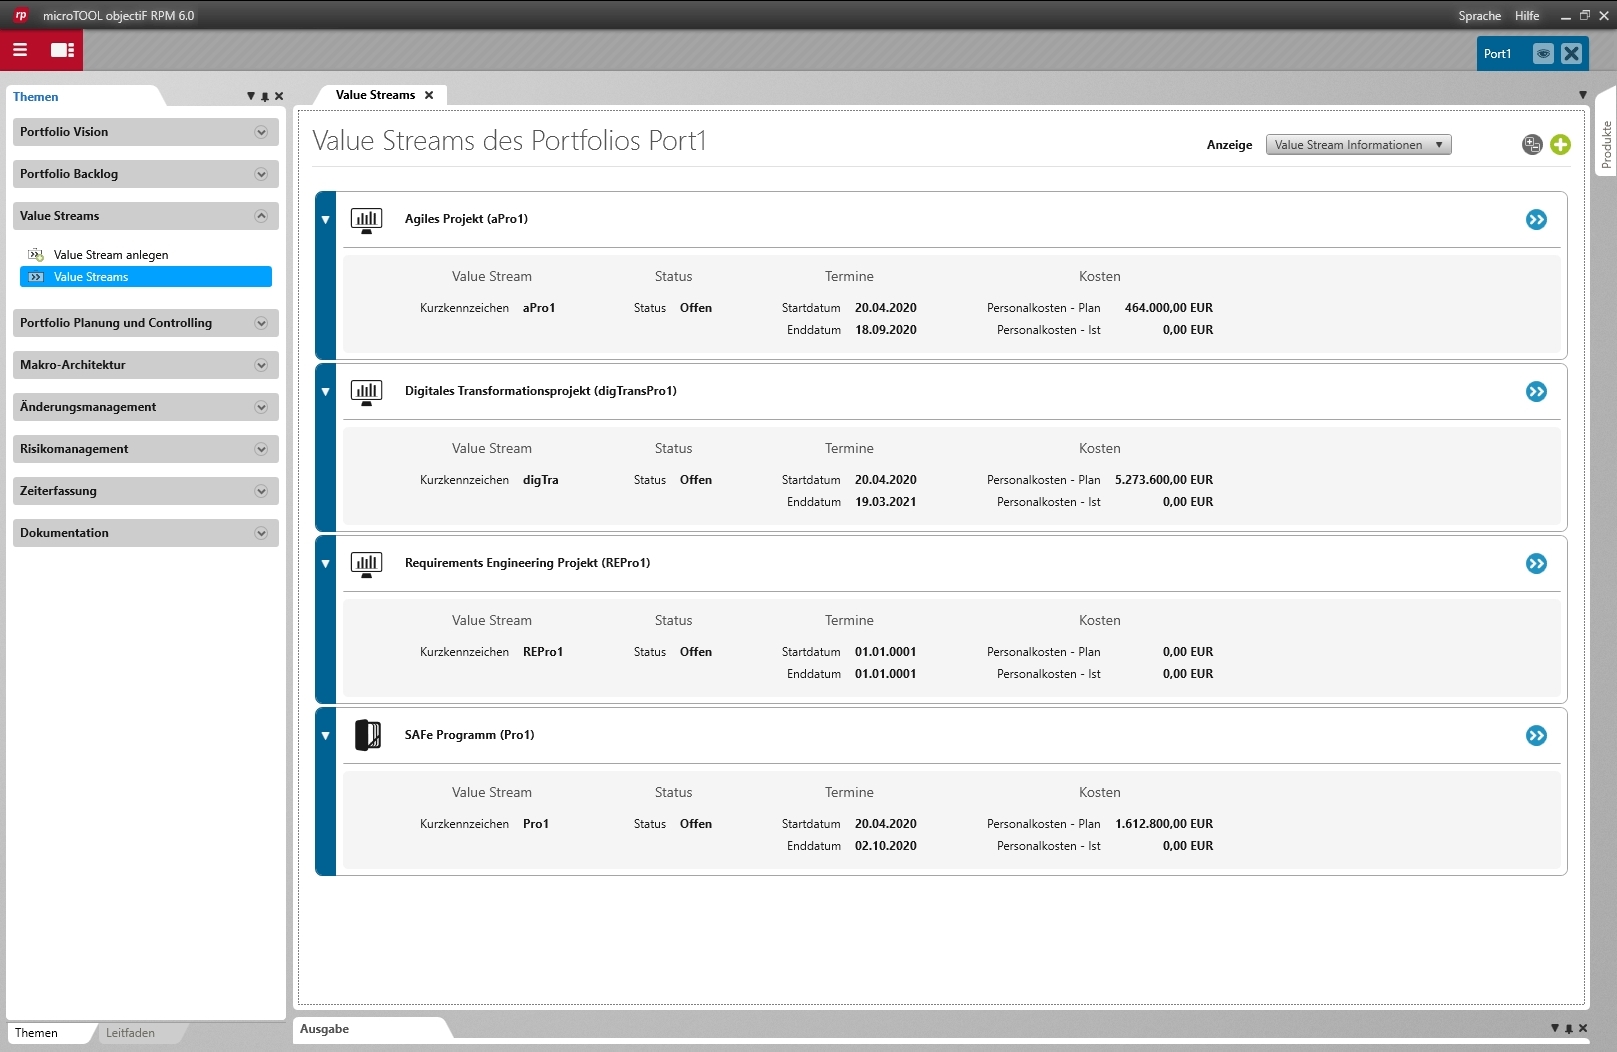The width and height of the screenshot is (1617, 1052).
Task: Click the eye icon in Port1 box
Action: (x=1543, y=54)
